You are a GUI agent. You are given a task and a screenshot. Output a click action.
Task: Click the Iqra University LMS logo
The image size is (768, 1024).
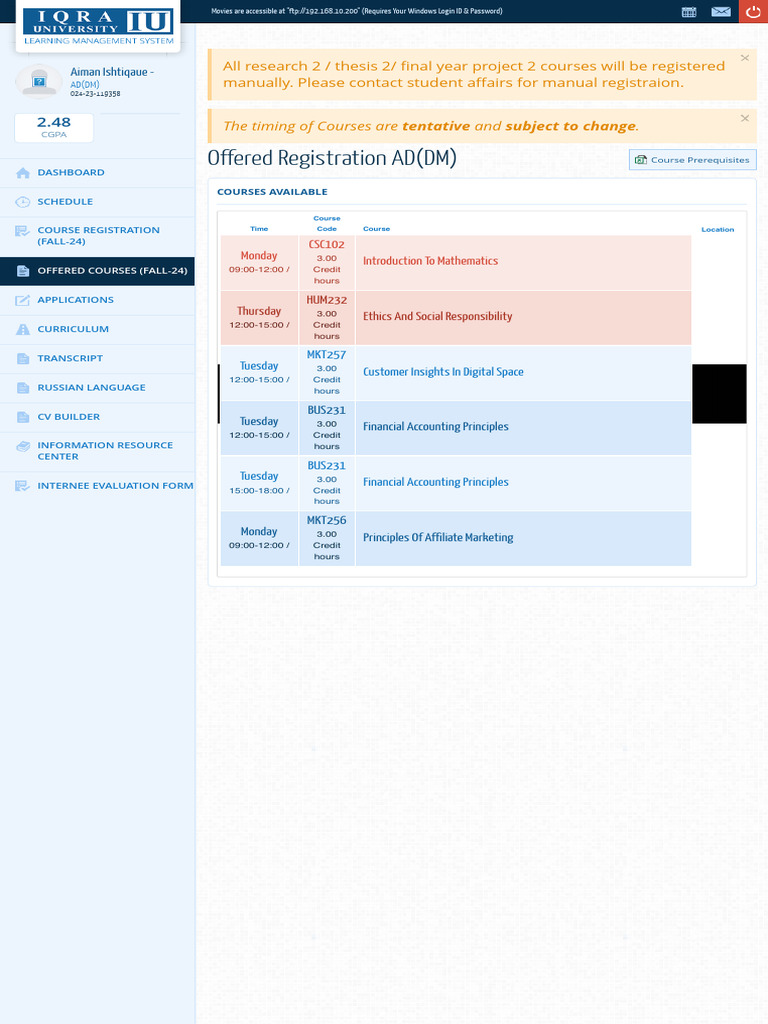click(x=98, y=26)
